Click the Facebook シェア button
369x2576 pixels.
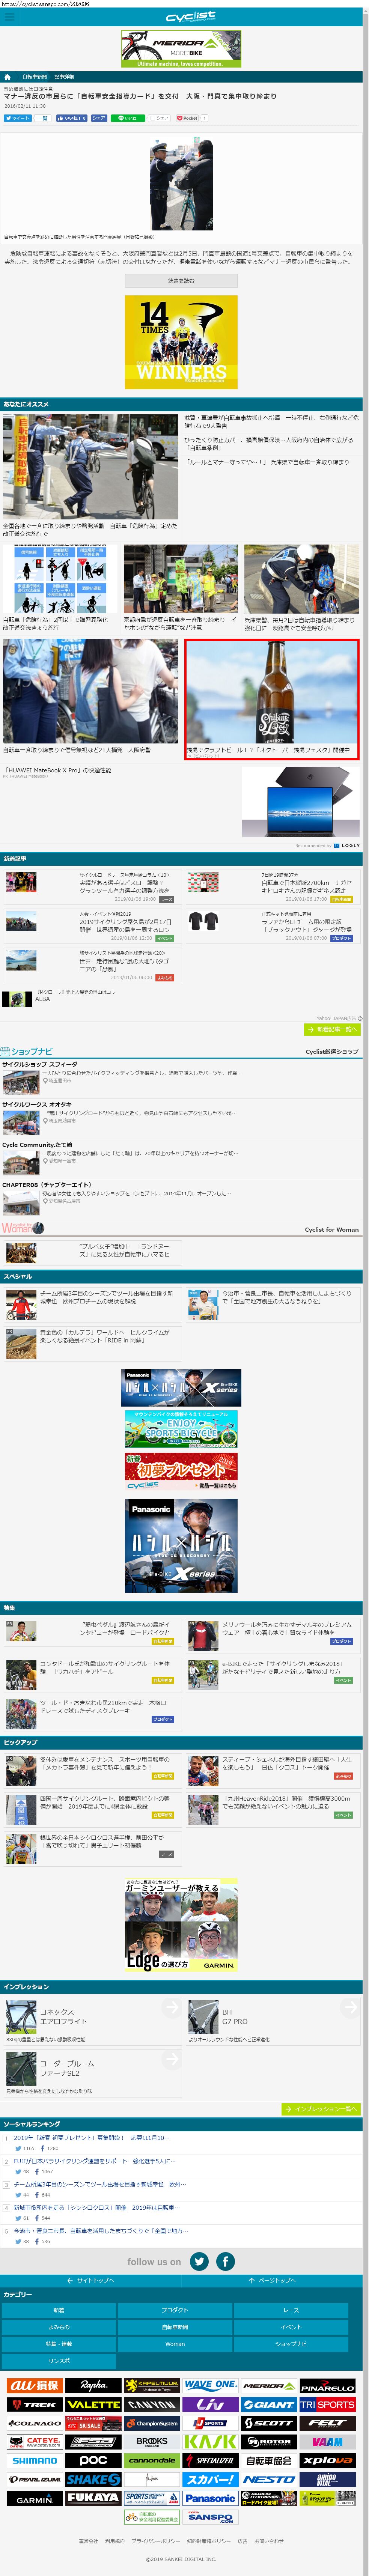click(x=99, y=118)
